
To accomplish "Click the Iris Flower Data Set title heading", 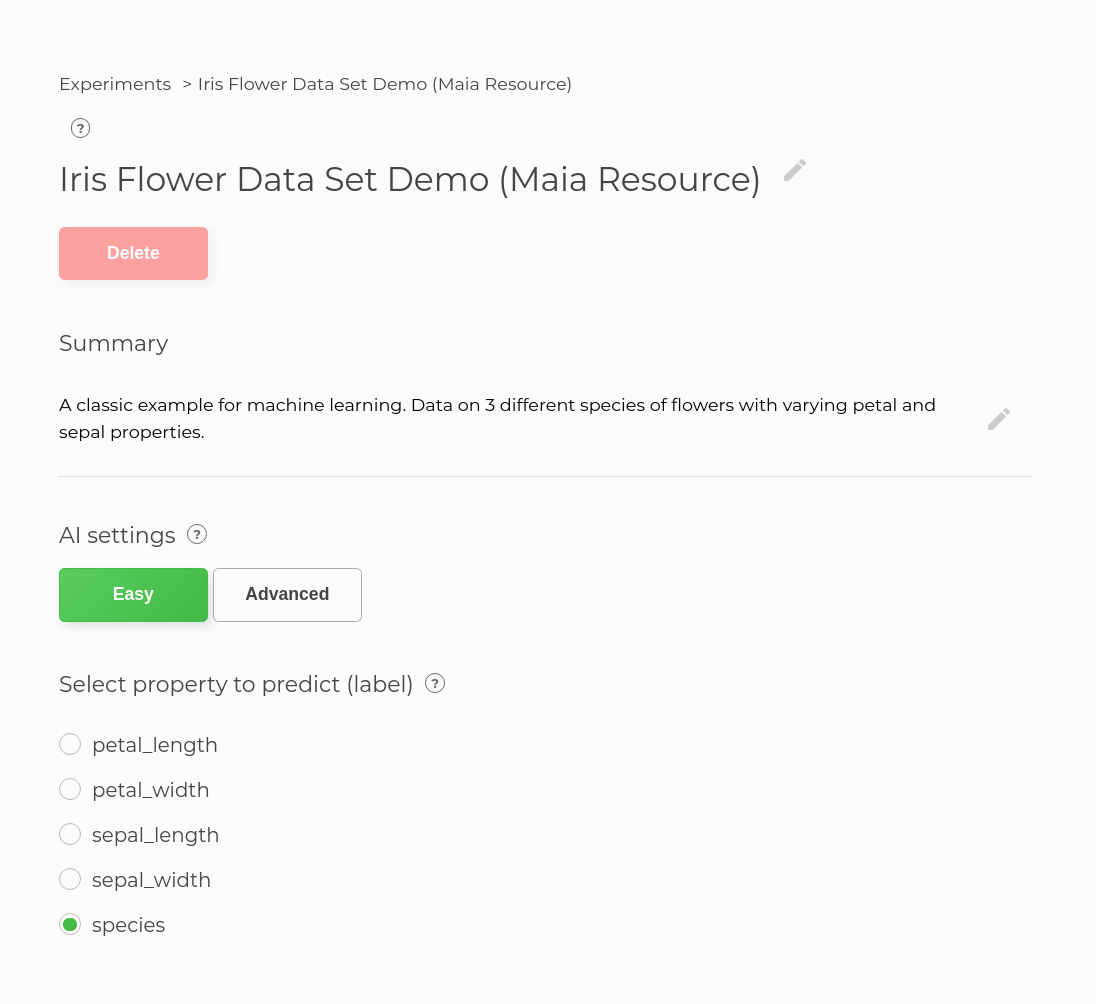I will click(409, 179).
